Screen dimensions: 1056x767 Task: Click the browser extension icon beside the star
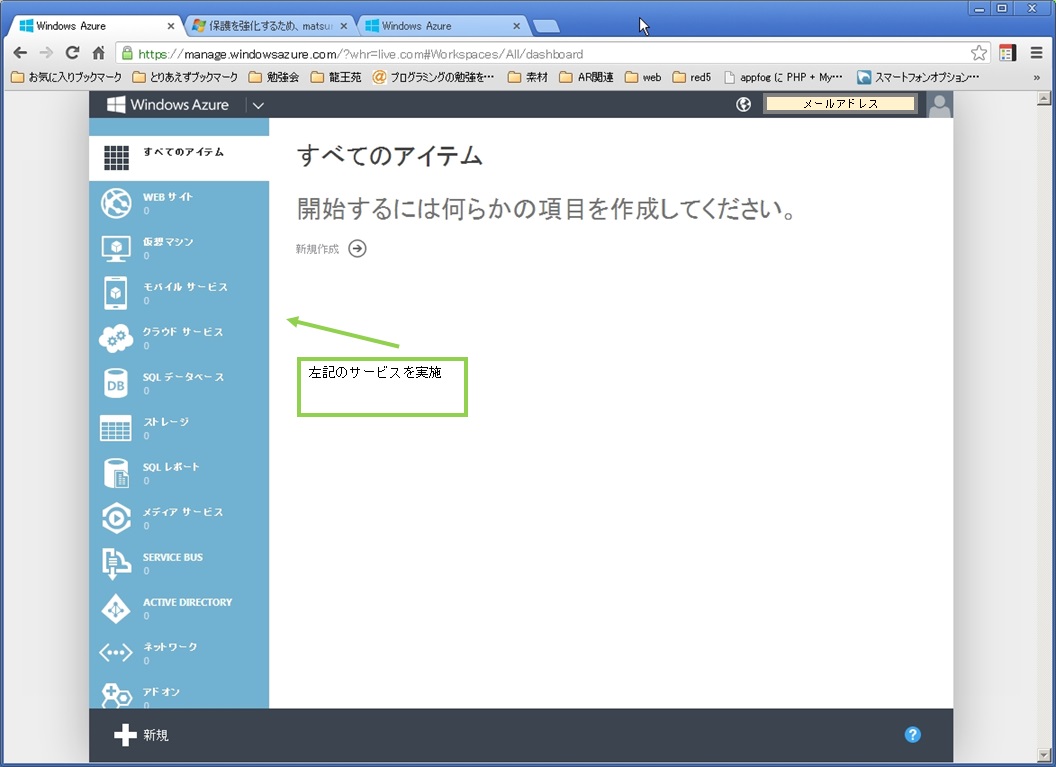(x=1008, y=53)
